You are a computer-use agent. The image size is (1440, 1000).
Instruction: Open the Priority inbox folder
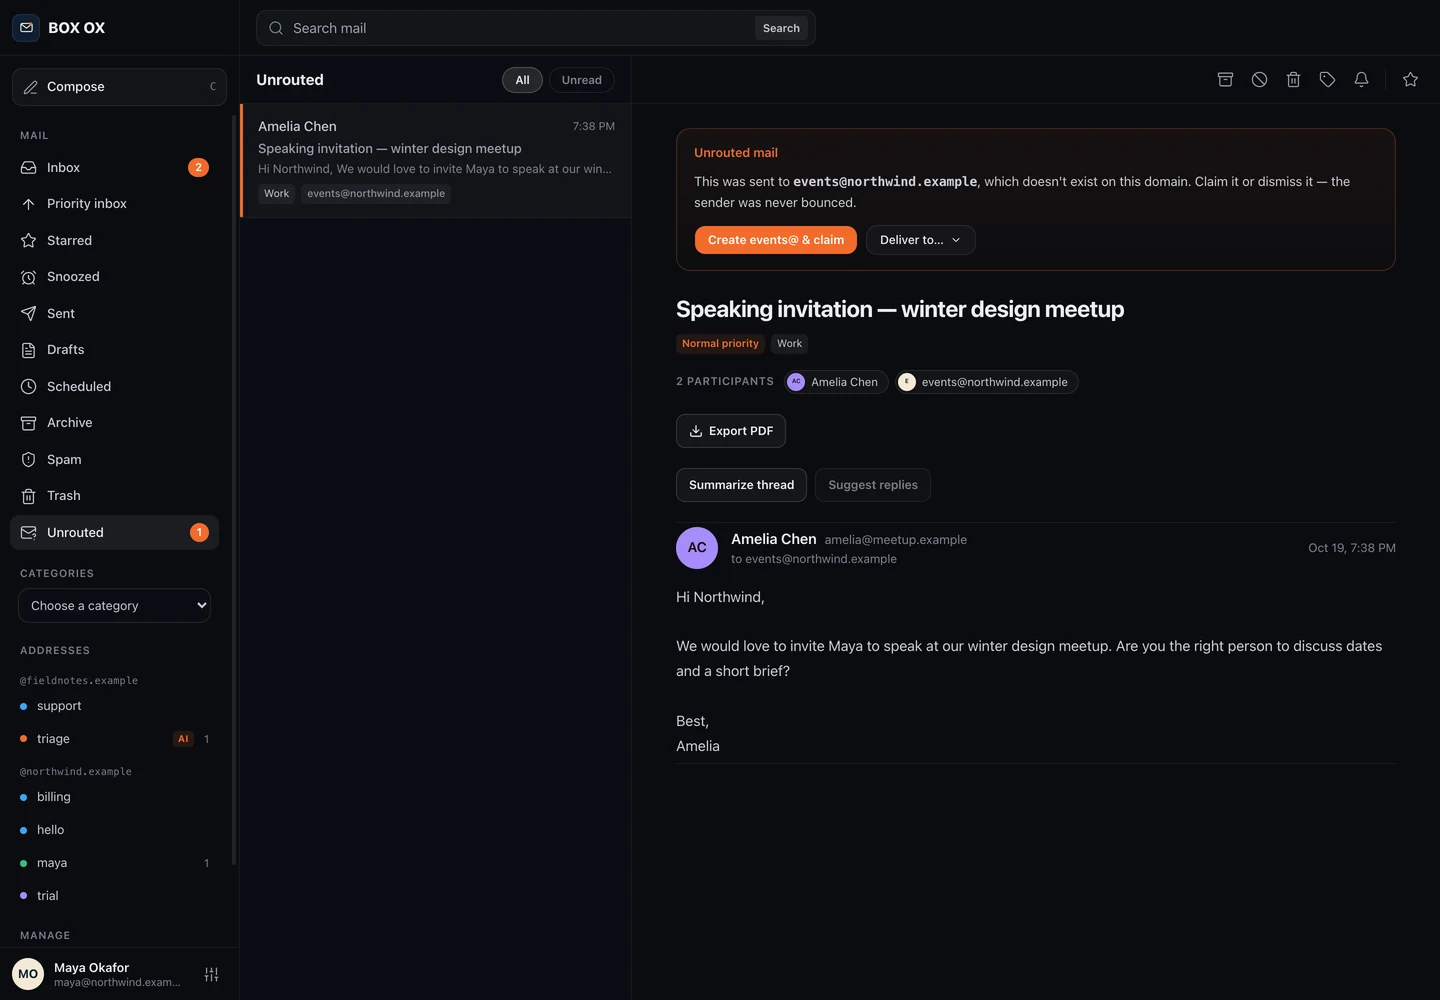tap(114, 204)
